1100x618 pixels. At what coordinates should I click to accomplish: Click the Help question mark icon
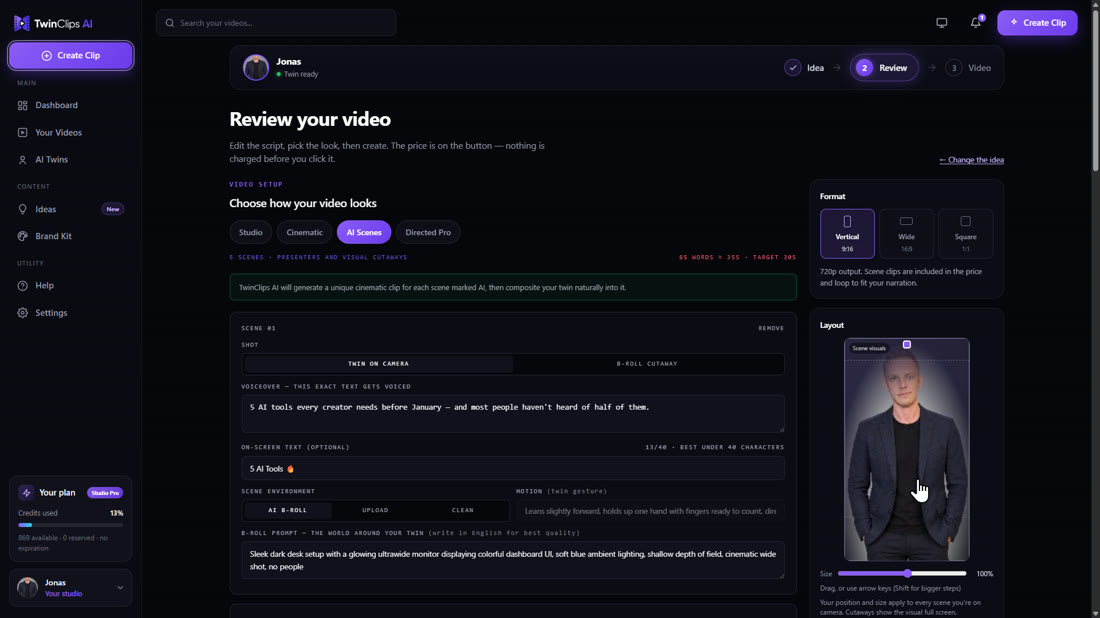pyautogui.click(x=22, y=286)
